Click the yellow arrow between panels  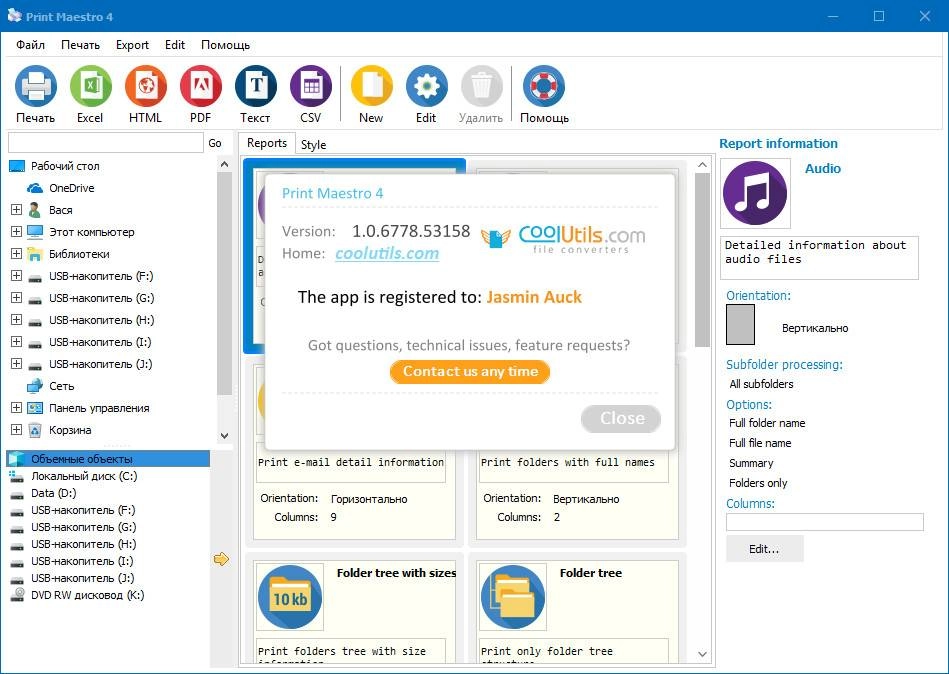click(x=221, y=559)
